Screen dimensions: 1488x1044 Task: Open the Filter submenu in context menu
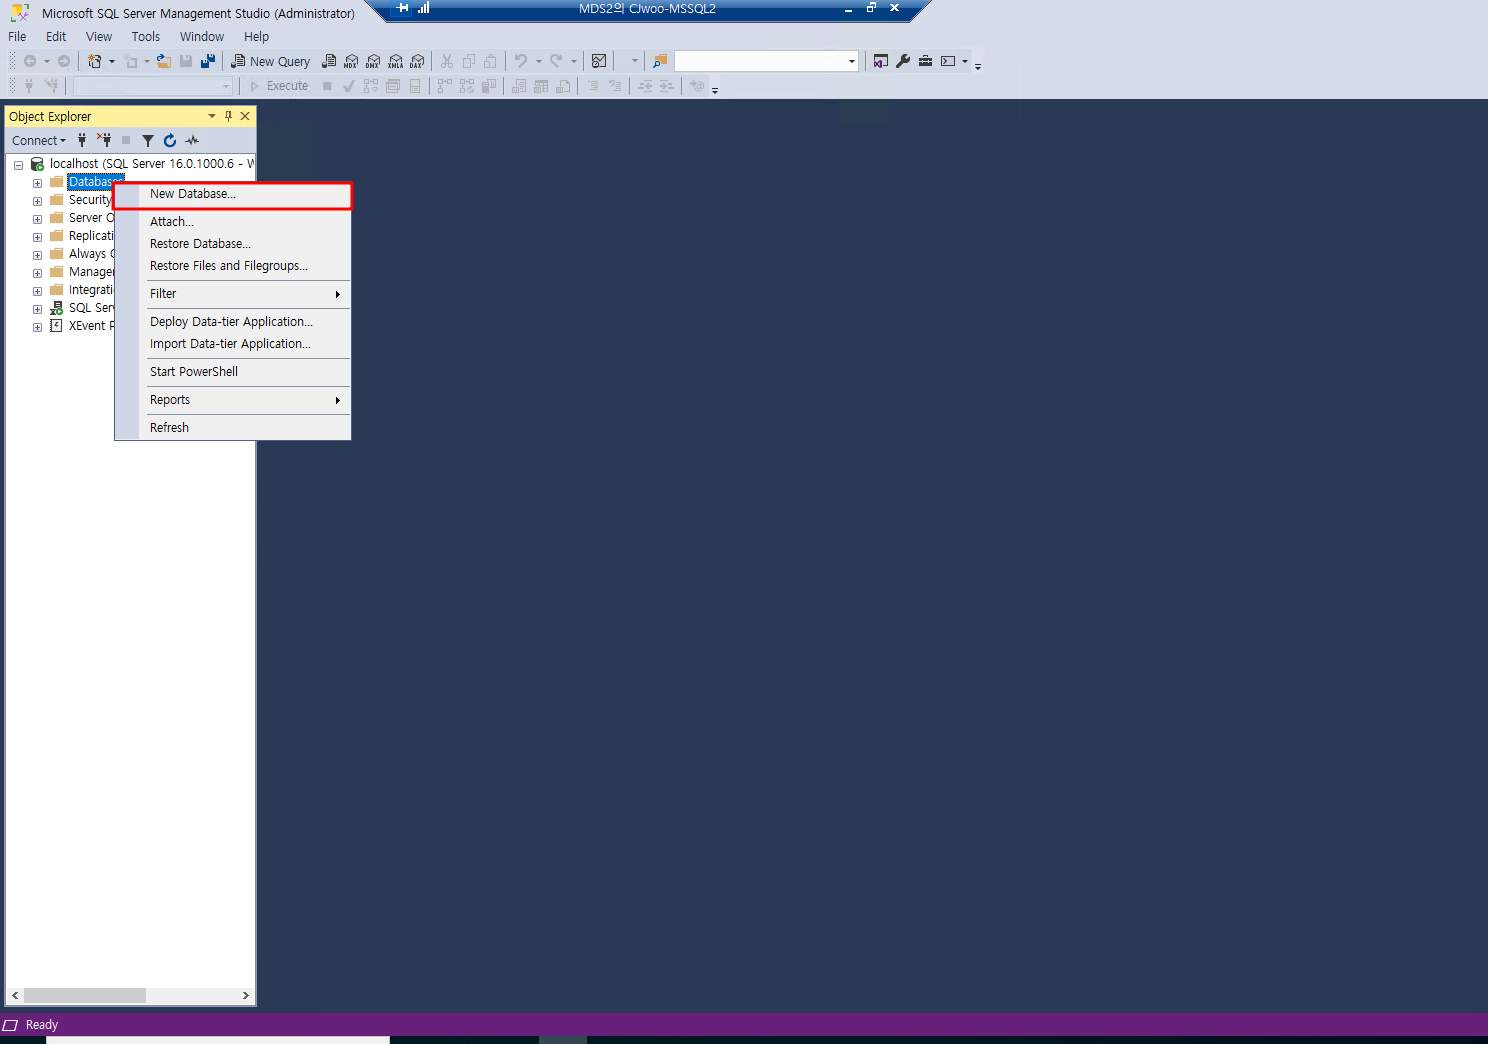233,294
